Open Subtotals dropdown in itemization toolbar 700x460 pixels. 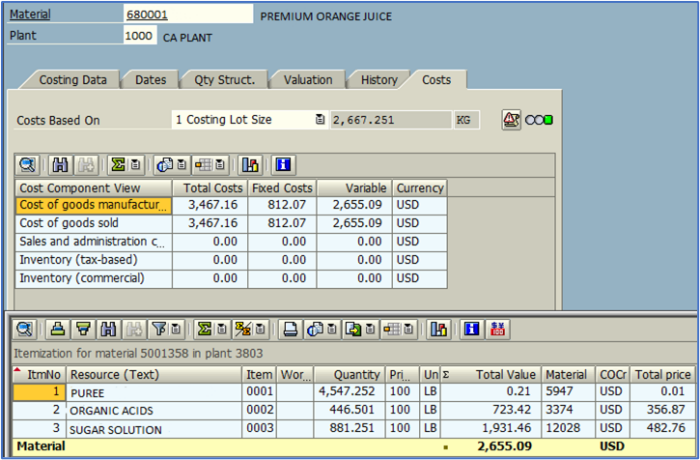pyautogui.click(x=260, y=330)
